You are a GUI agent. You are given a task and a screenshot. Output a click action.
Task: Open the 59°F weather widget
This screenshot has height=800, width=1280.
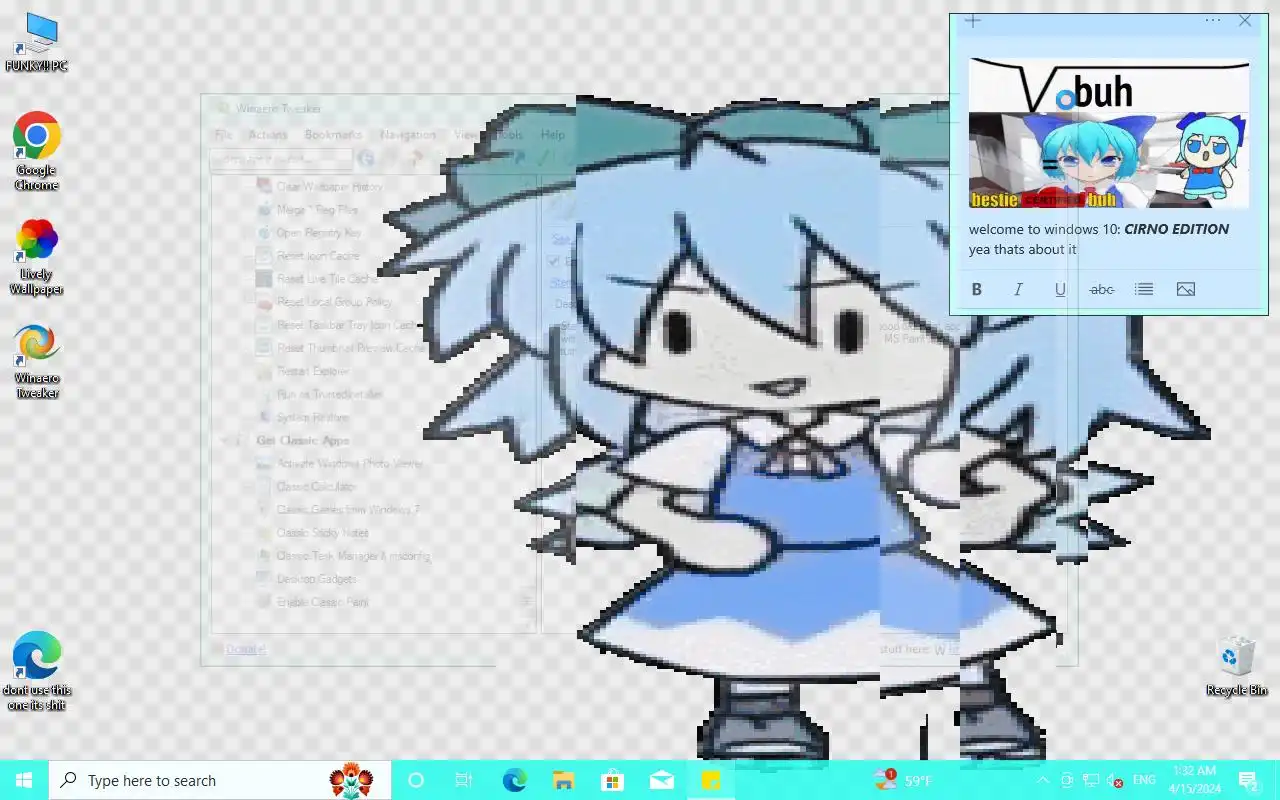pos(902,780)
